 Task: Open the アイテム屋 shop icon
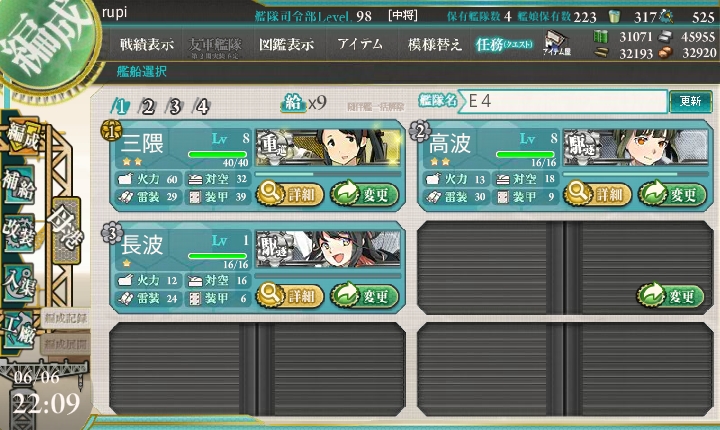tap(557, 44)
